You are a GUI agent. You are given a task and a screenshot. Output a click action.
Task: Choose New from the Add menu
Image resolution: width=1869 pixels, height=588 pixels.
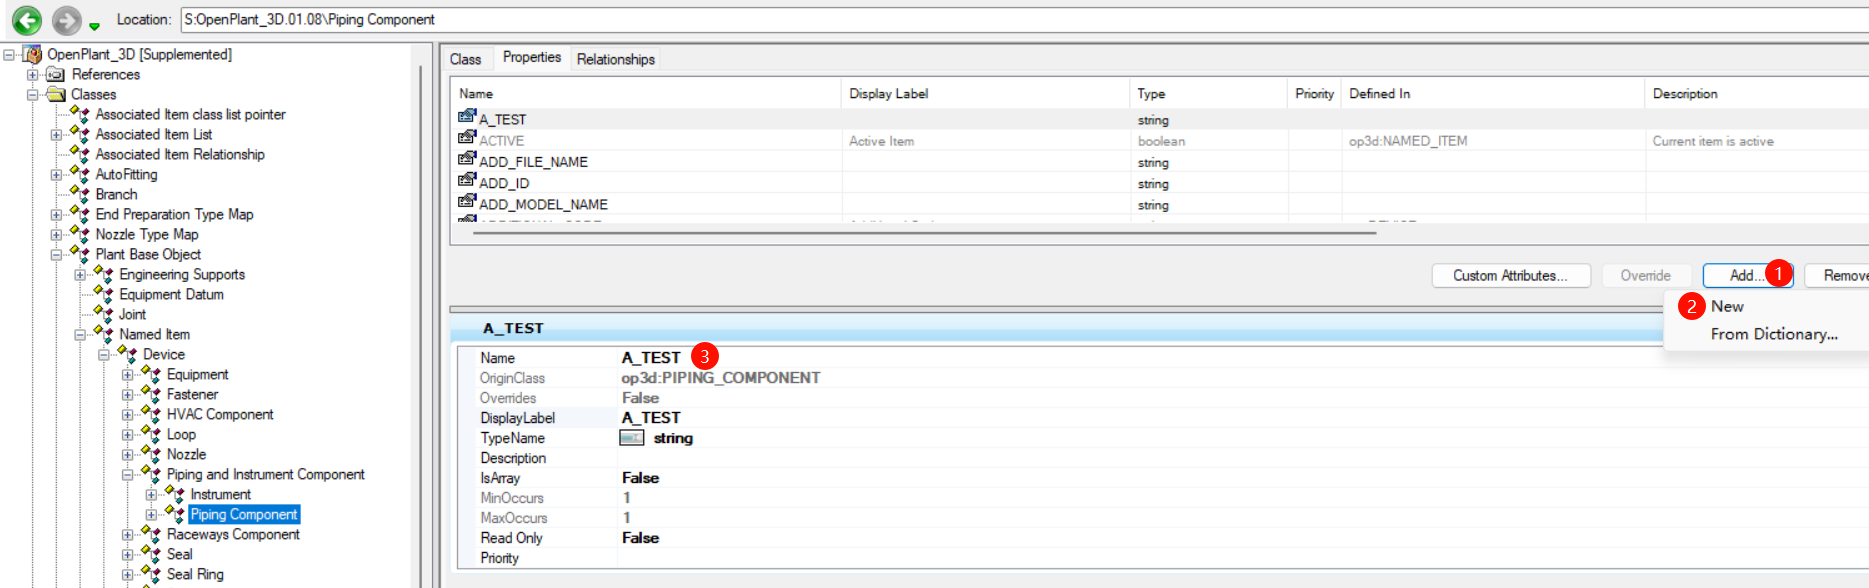1727,306
